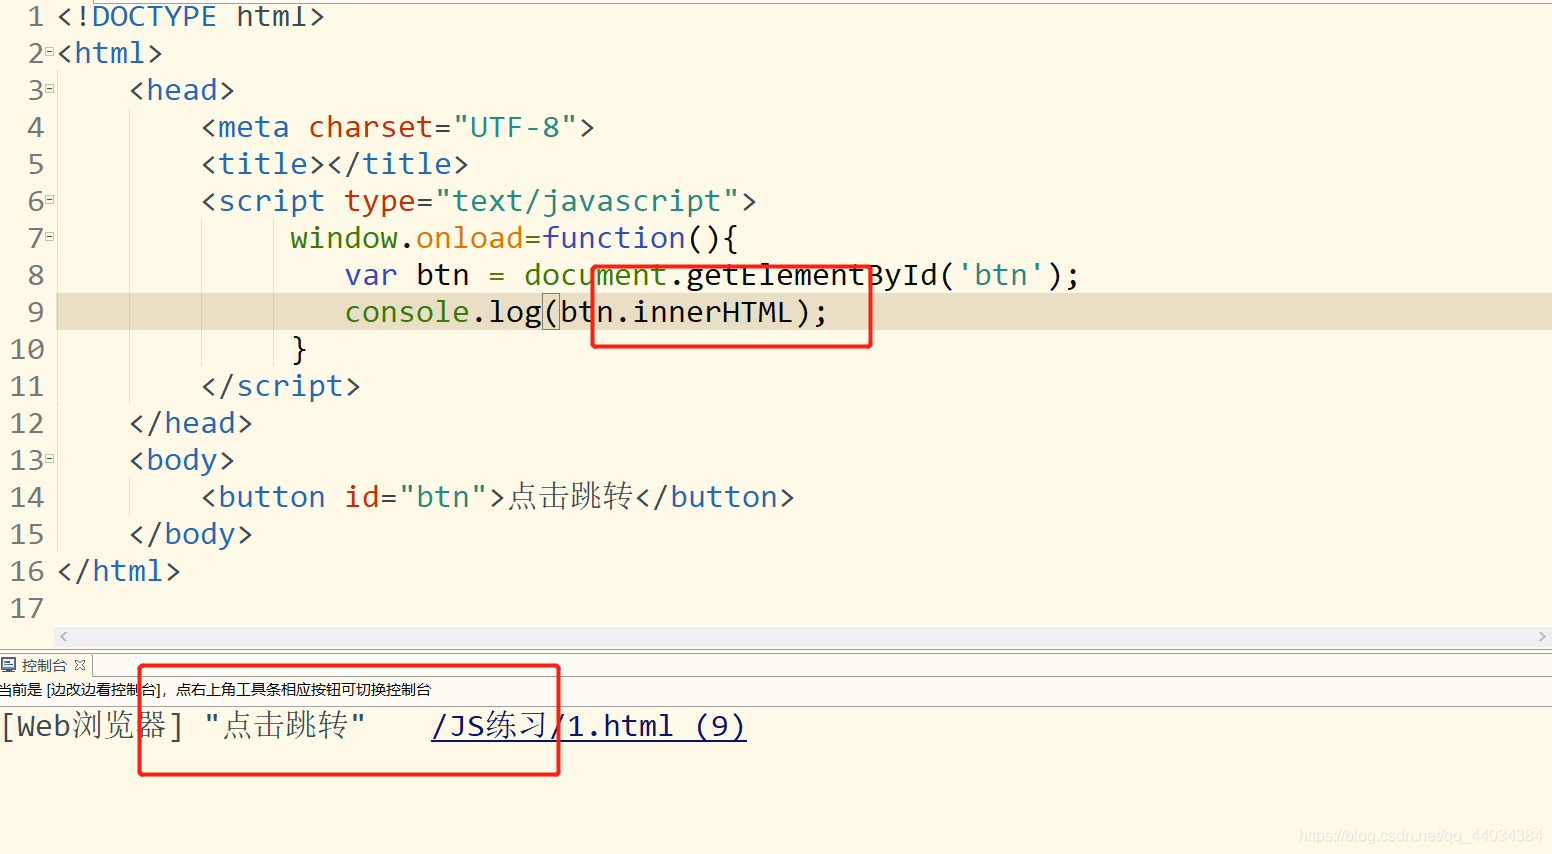Close the 控制台 console tab
This screenshot has height=854, width=1552.
(79, 664)
